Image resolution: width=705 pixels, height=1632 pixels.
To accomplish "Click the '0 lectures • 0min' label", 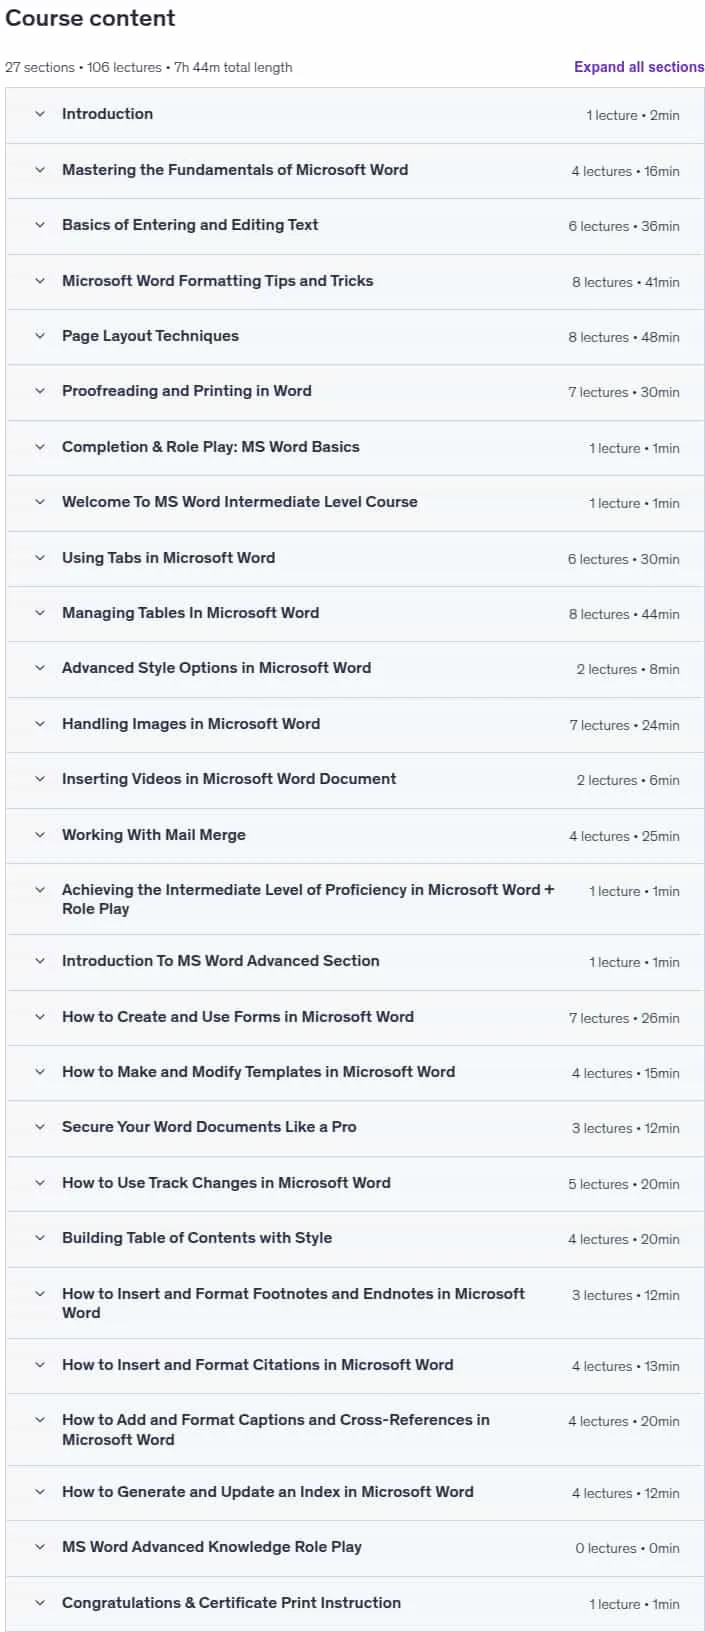I will (627, 1548).
